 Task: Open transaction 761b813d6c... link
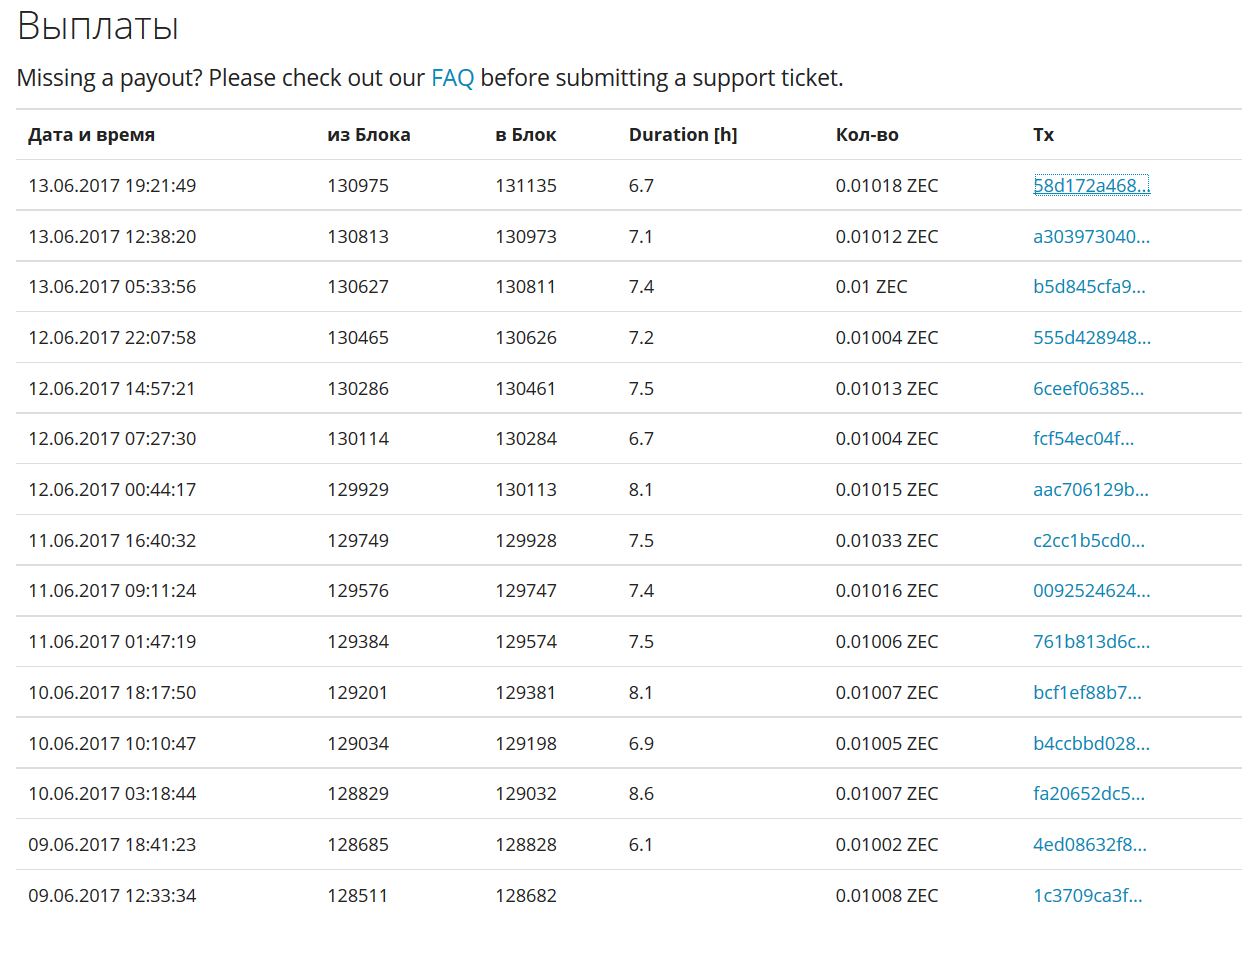[x=1091, y=642]
